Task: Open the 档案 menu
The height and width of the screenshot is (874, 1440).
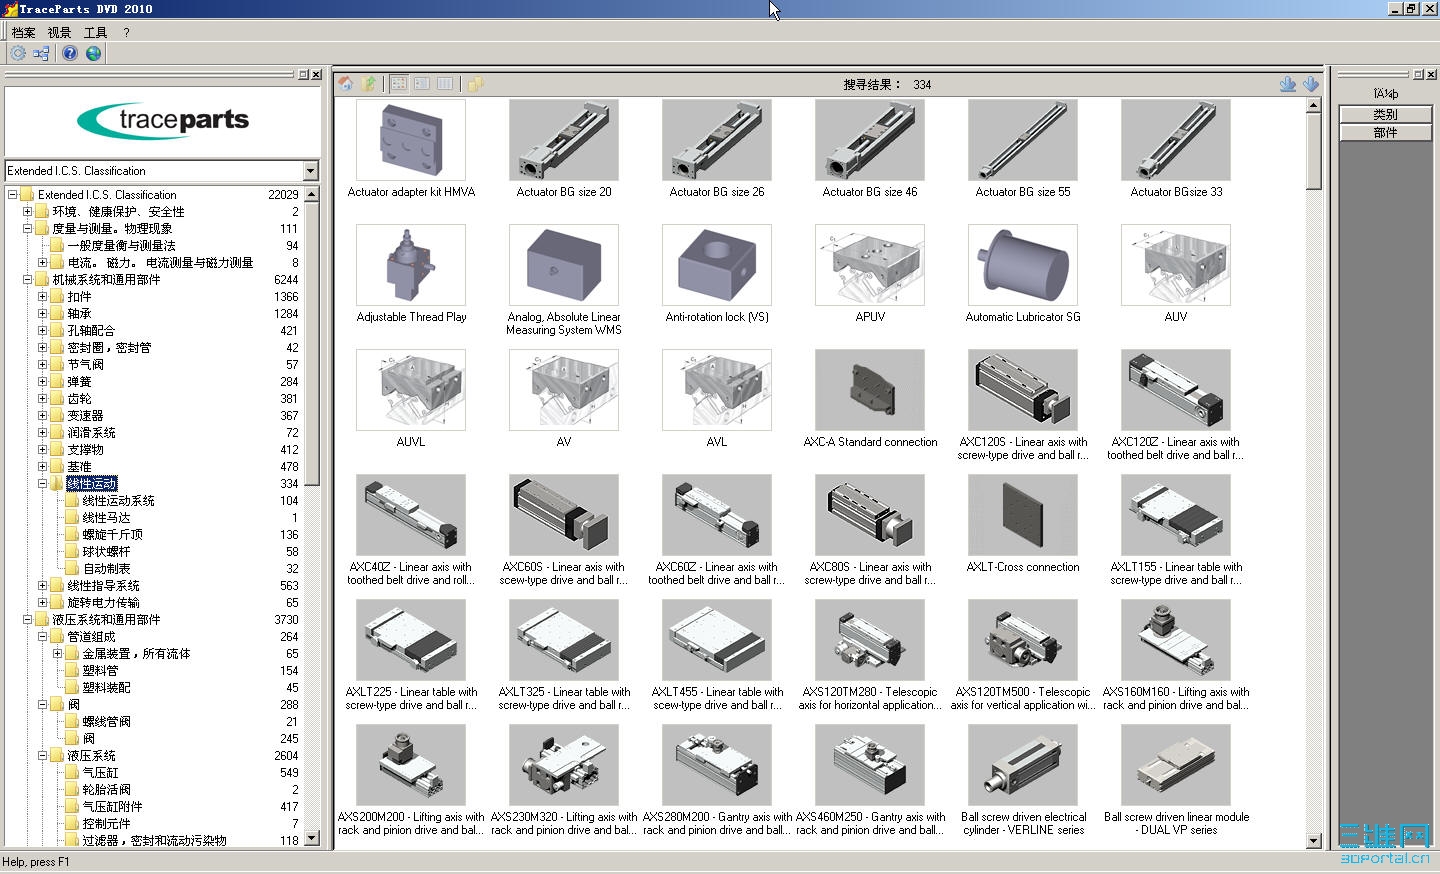Action: coord(23,32)
